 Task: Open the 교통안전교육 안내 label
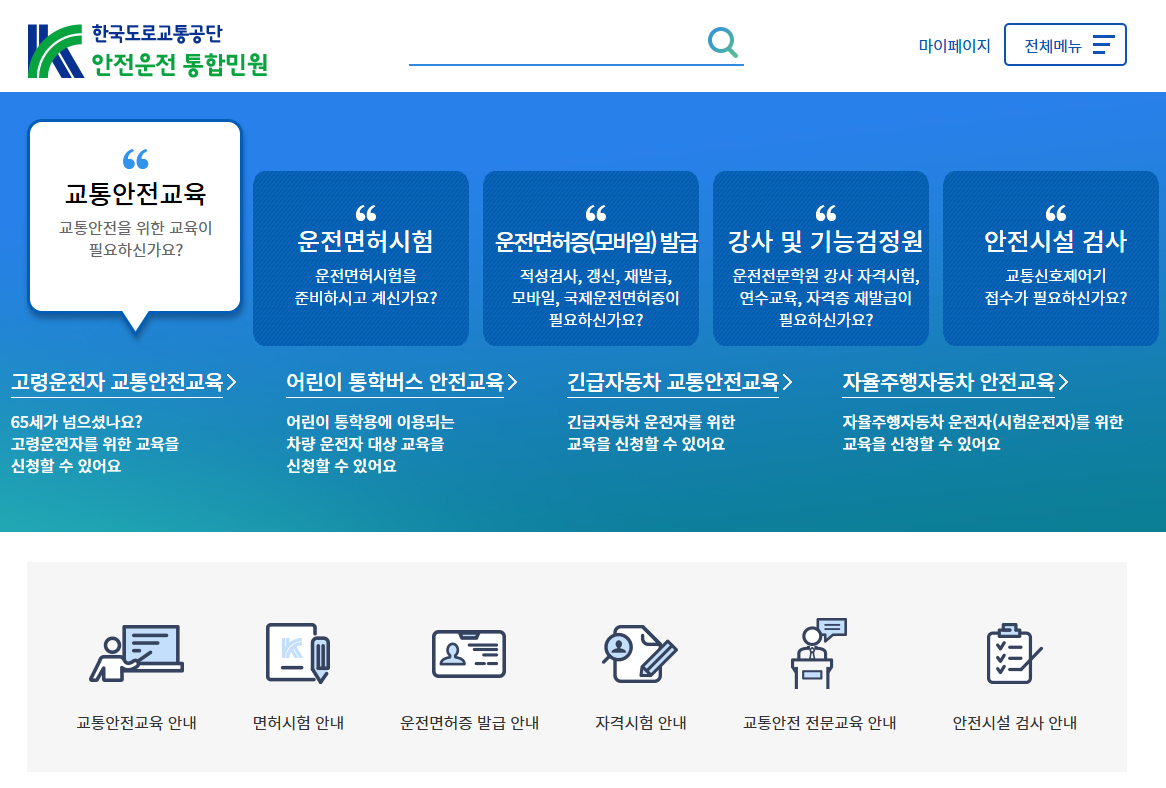coord(137,723)
